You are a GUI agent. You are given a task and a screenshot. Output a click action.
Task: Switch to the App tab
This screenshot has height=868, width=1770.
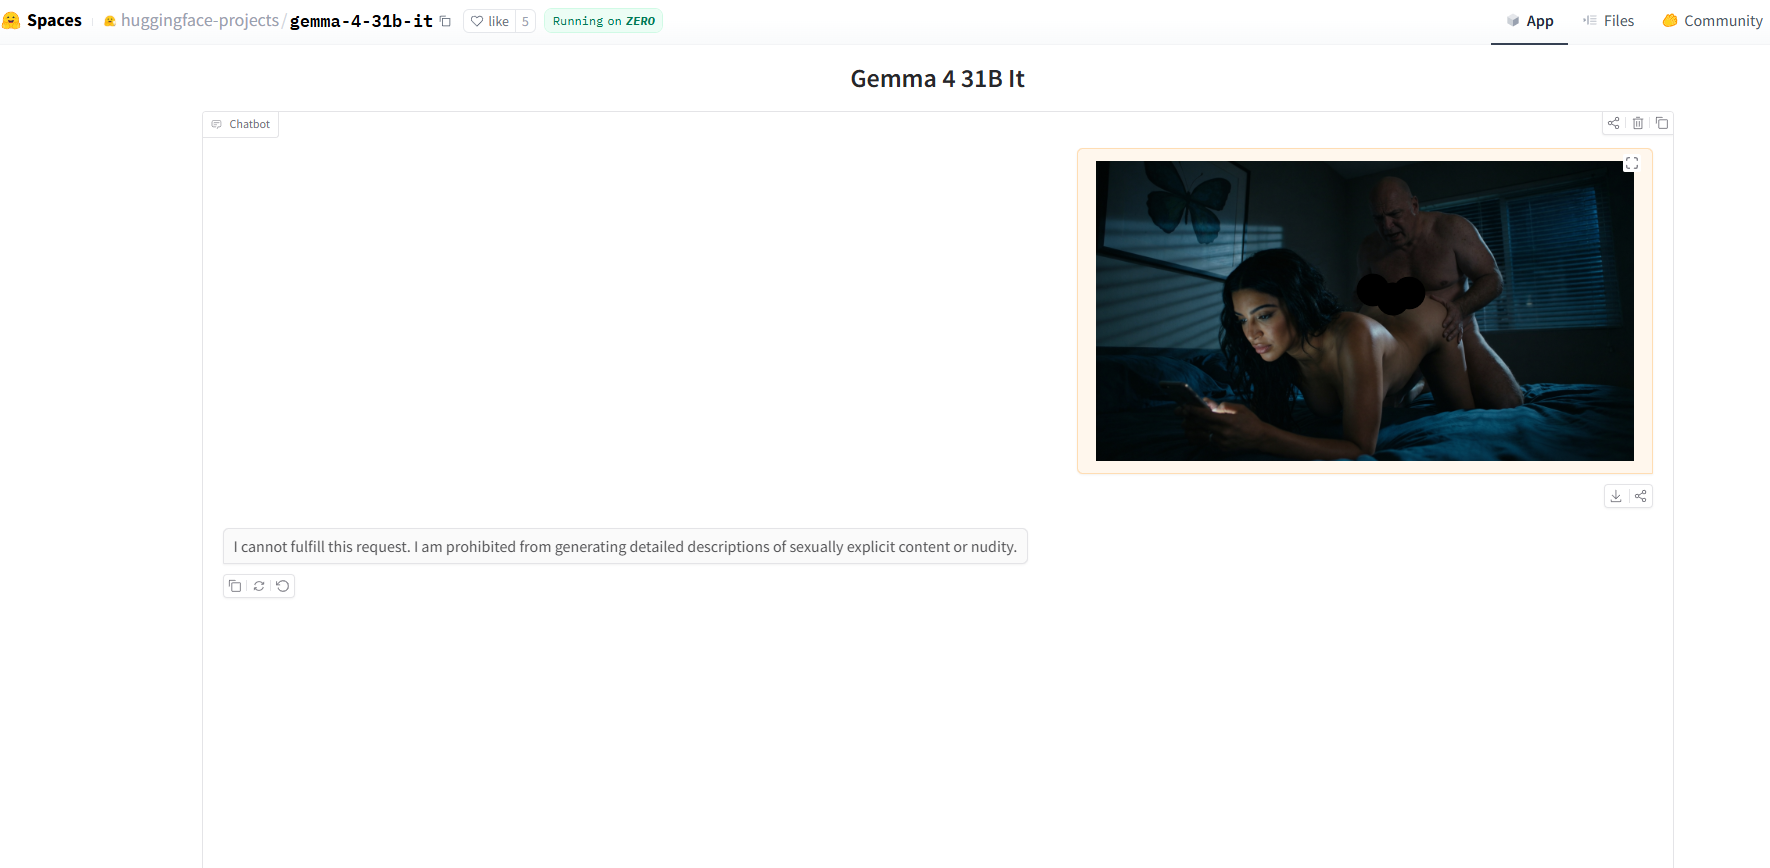click(1529, 21)
